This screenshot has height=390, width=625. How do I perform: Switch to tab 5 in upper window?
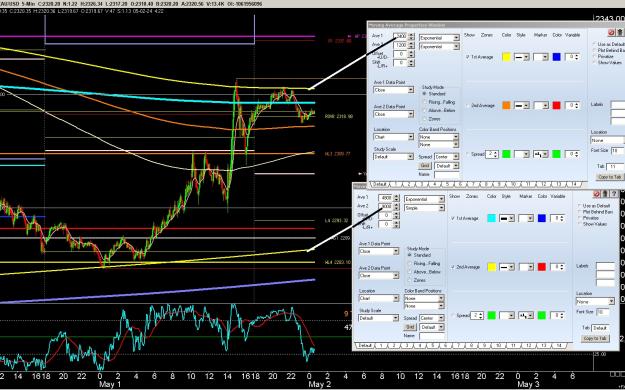click(447, 184)
